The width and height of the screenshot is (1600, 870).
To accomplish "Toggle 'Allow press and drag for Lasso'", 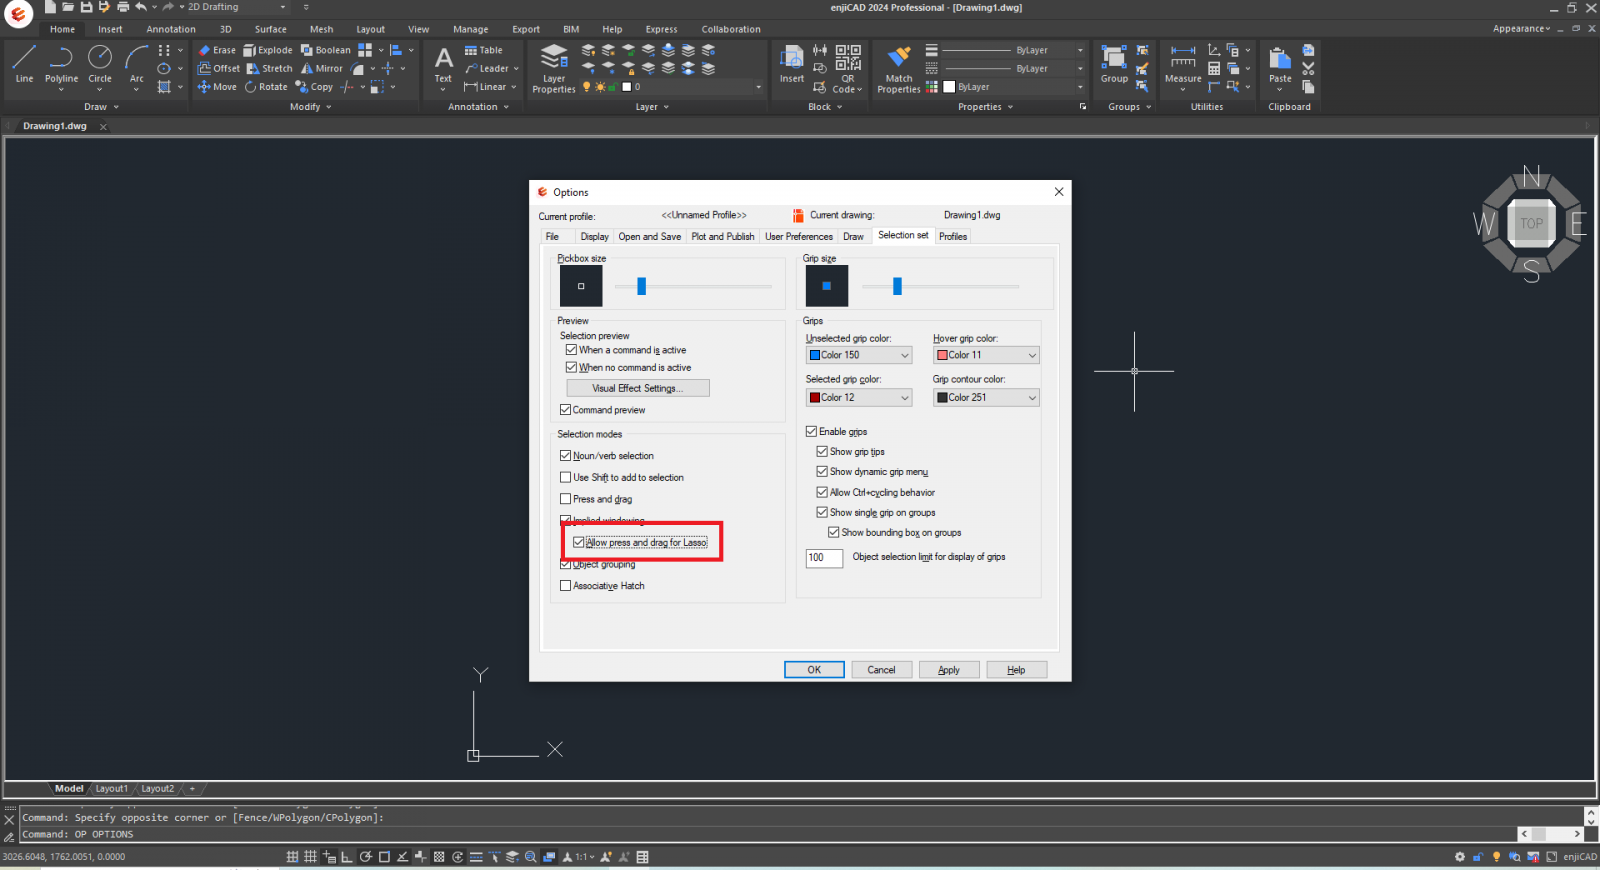I will tap(579, 543).
